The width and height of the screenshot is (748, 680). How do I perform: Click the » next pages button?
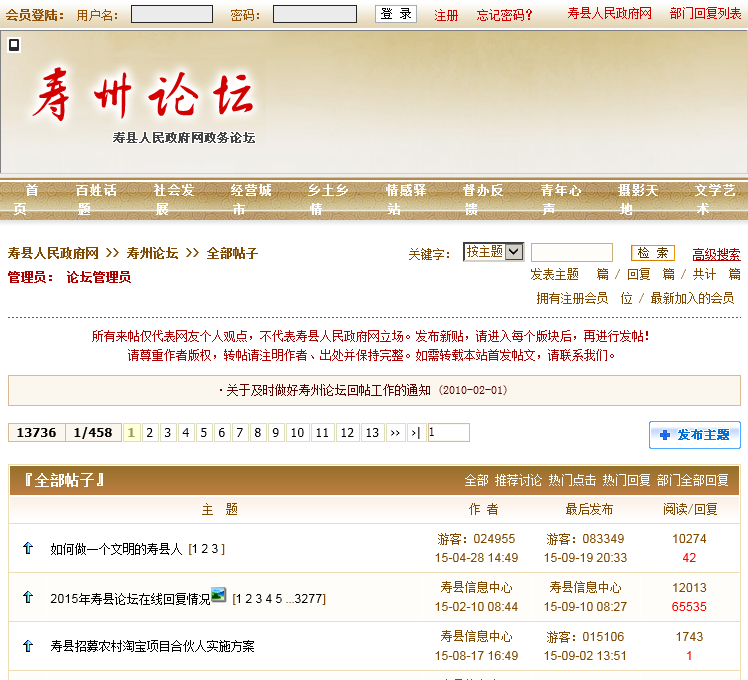[x=395, y=432]
